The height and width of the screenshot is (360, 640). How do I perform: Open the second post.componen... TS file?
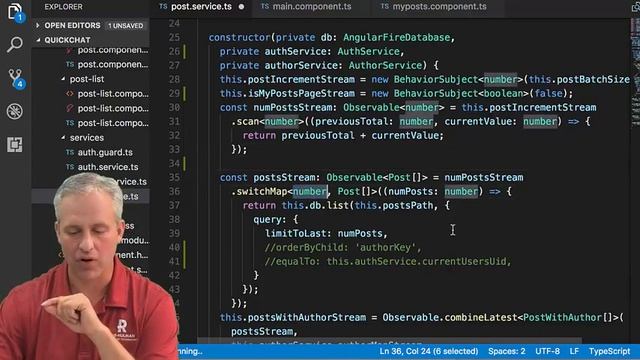click(x=113, y=64)
